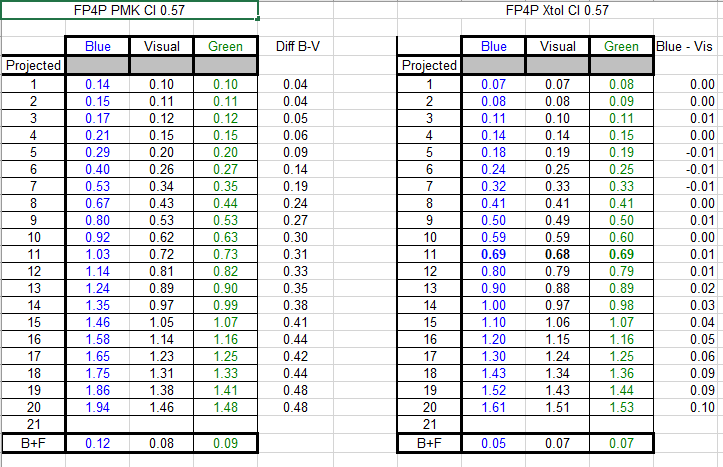Select the Green header in the PMK table
Viewport: 723px width, 467px height.
[x=225, y=46]
